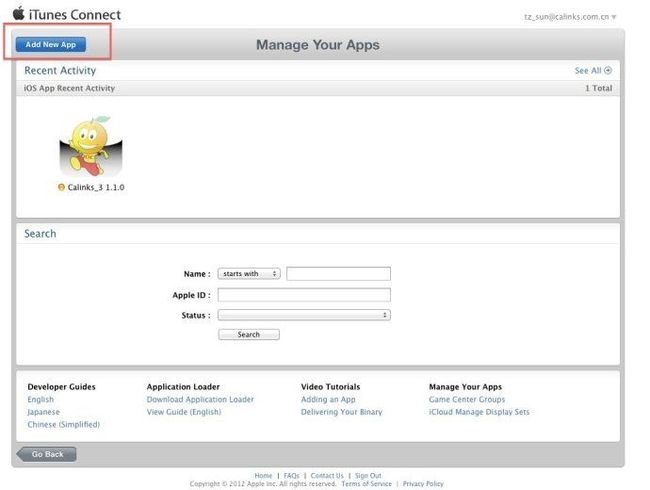Click the iOS App Recent Activity row

[x=318, y=88]
